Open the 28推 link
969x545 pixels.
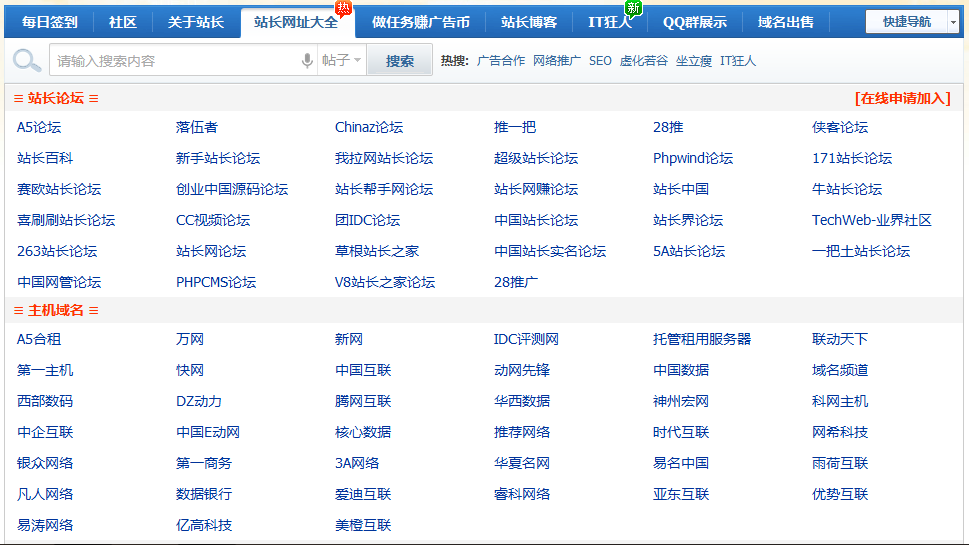click(668, 127)
